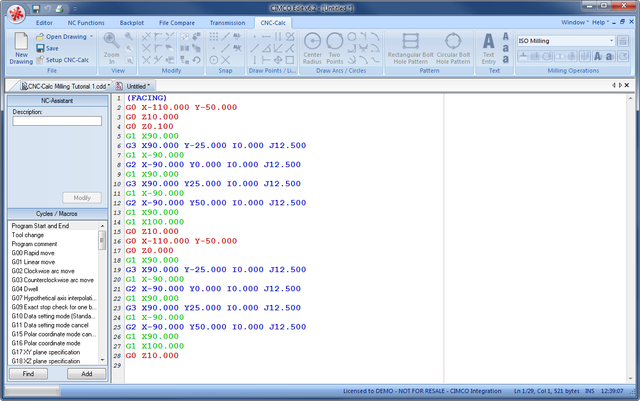Viewport: 640px width, 401px height.
Task: Select the G04 Dwell entry
Action: point(24,289)
